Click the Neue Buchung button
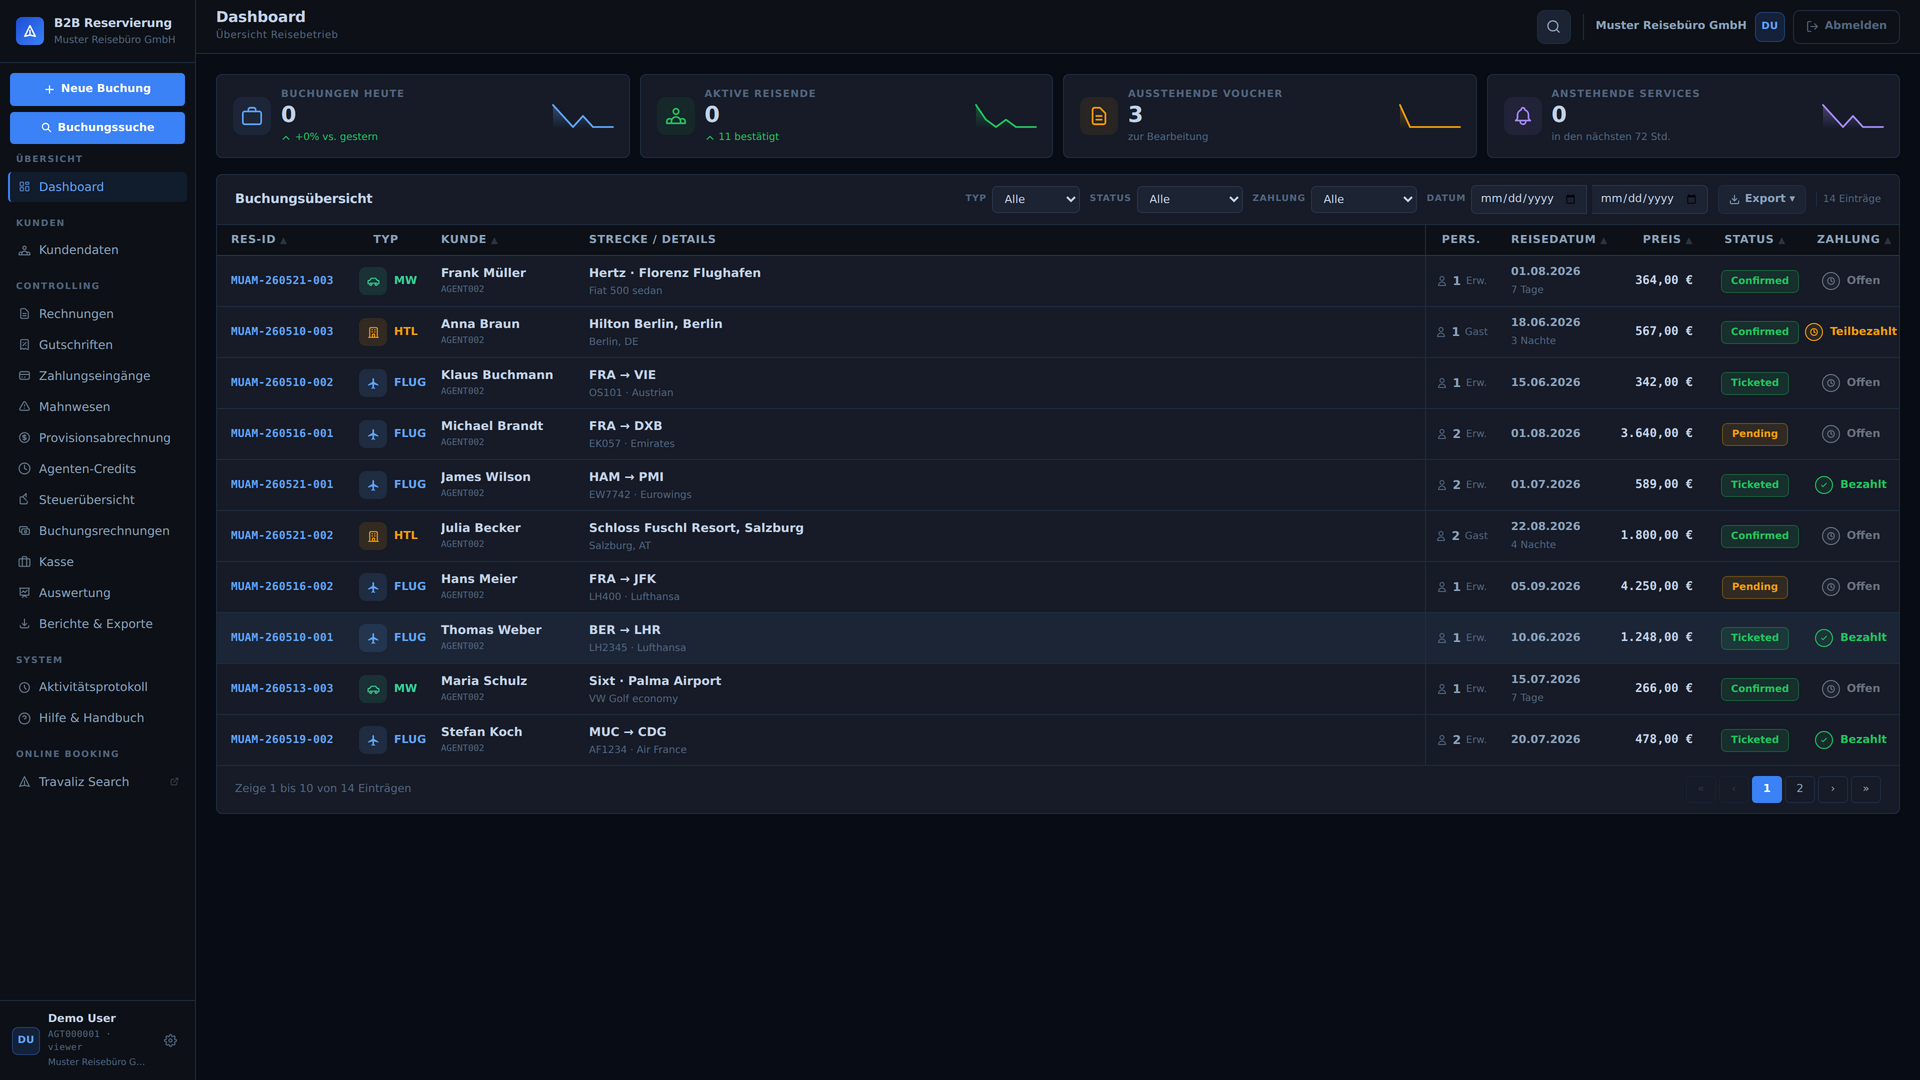This screenshot has height=1080, width=1920. click(x=97, y=89)
